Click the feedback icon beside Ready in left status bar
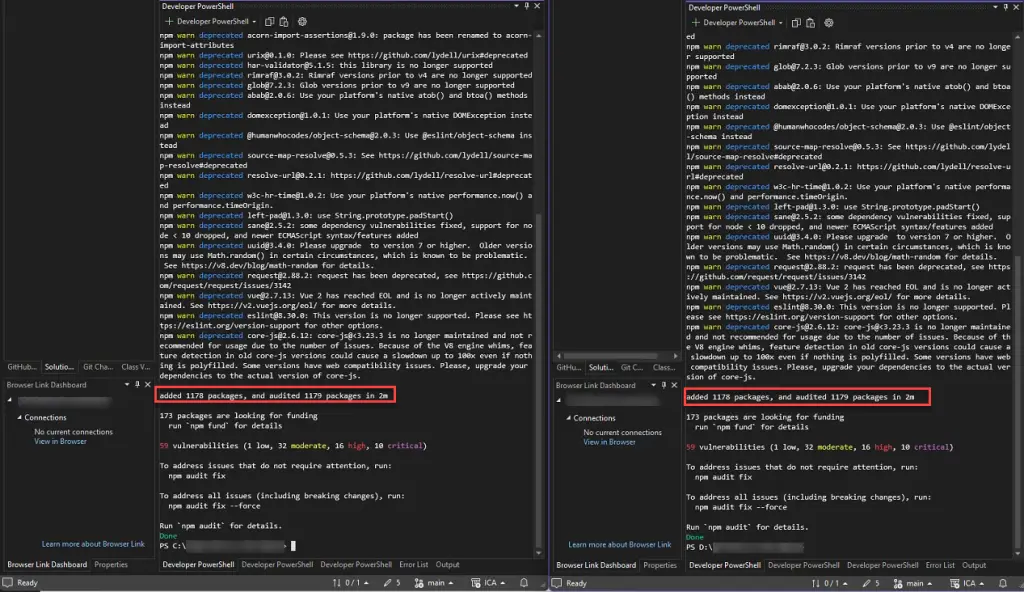This screenshot has height=592, width=1024. pos(8,582)
